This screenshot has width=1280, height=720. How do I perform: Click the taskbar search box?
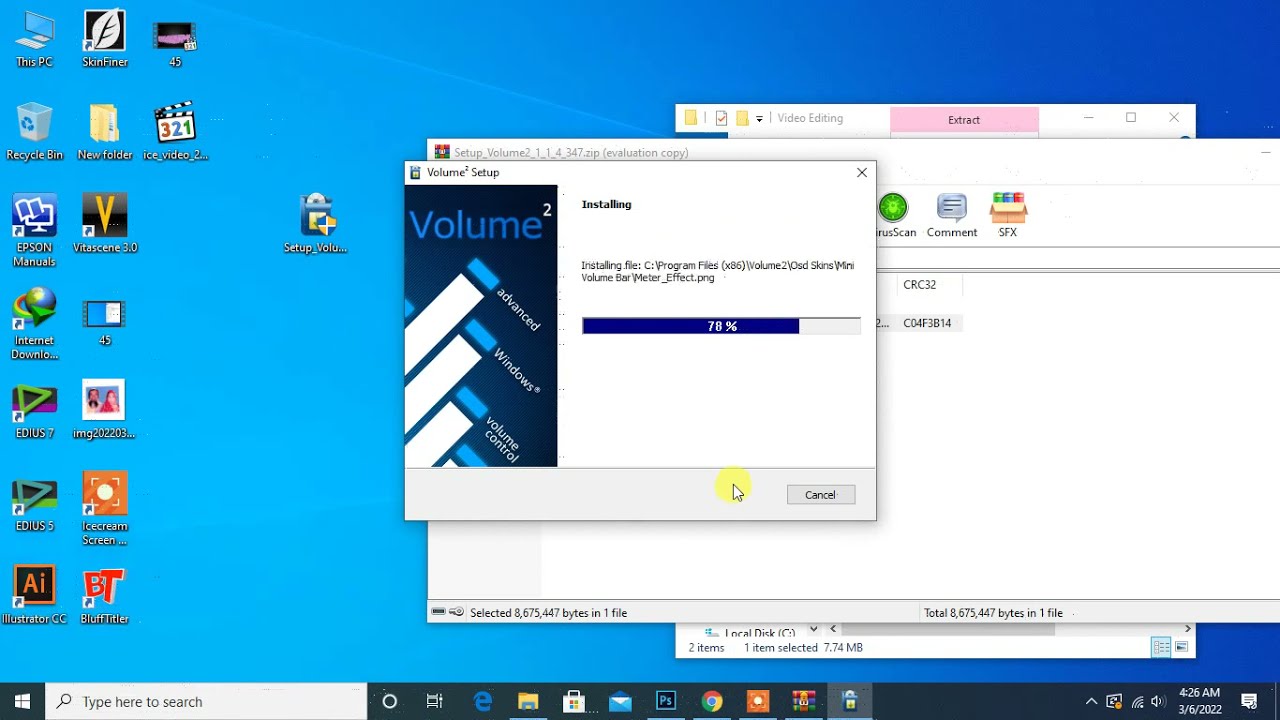[207, 701]
